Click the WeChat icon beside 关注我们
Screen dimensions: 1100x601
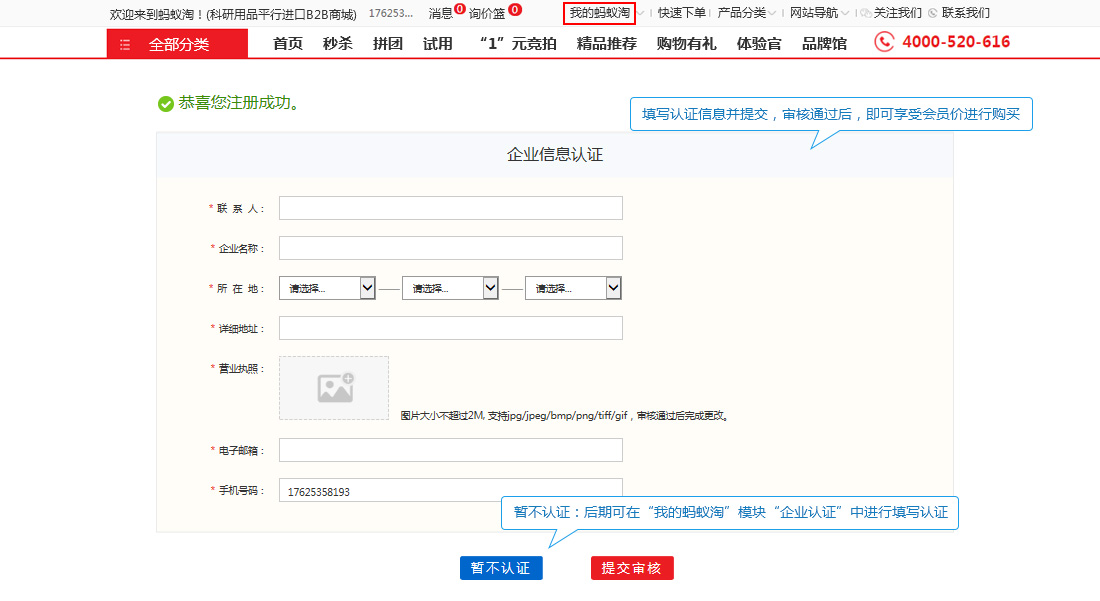(866, 13)
